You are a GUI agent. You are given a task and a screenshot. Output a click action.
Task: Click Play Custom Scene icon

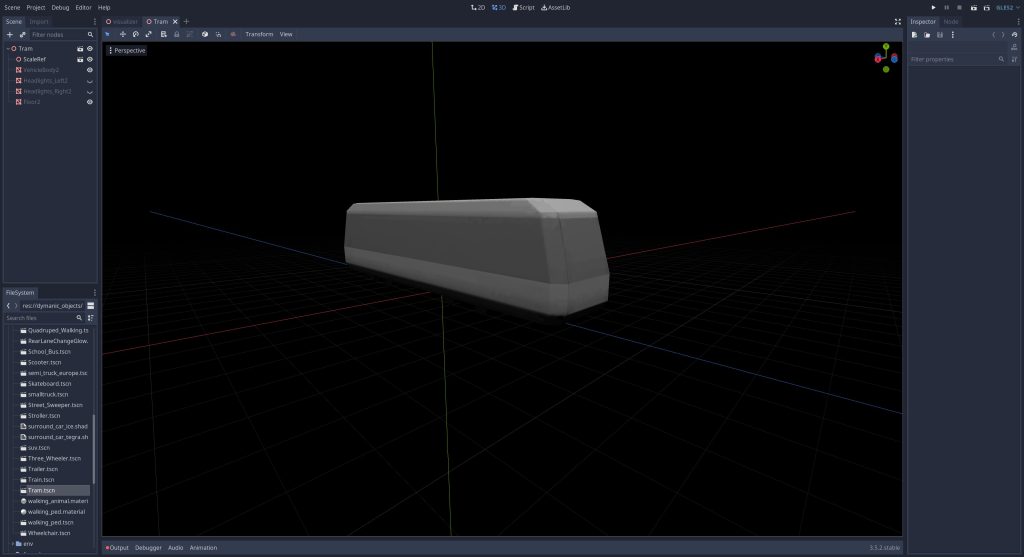tap(988, 7)
